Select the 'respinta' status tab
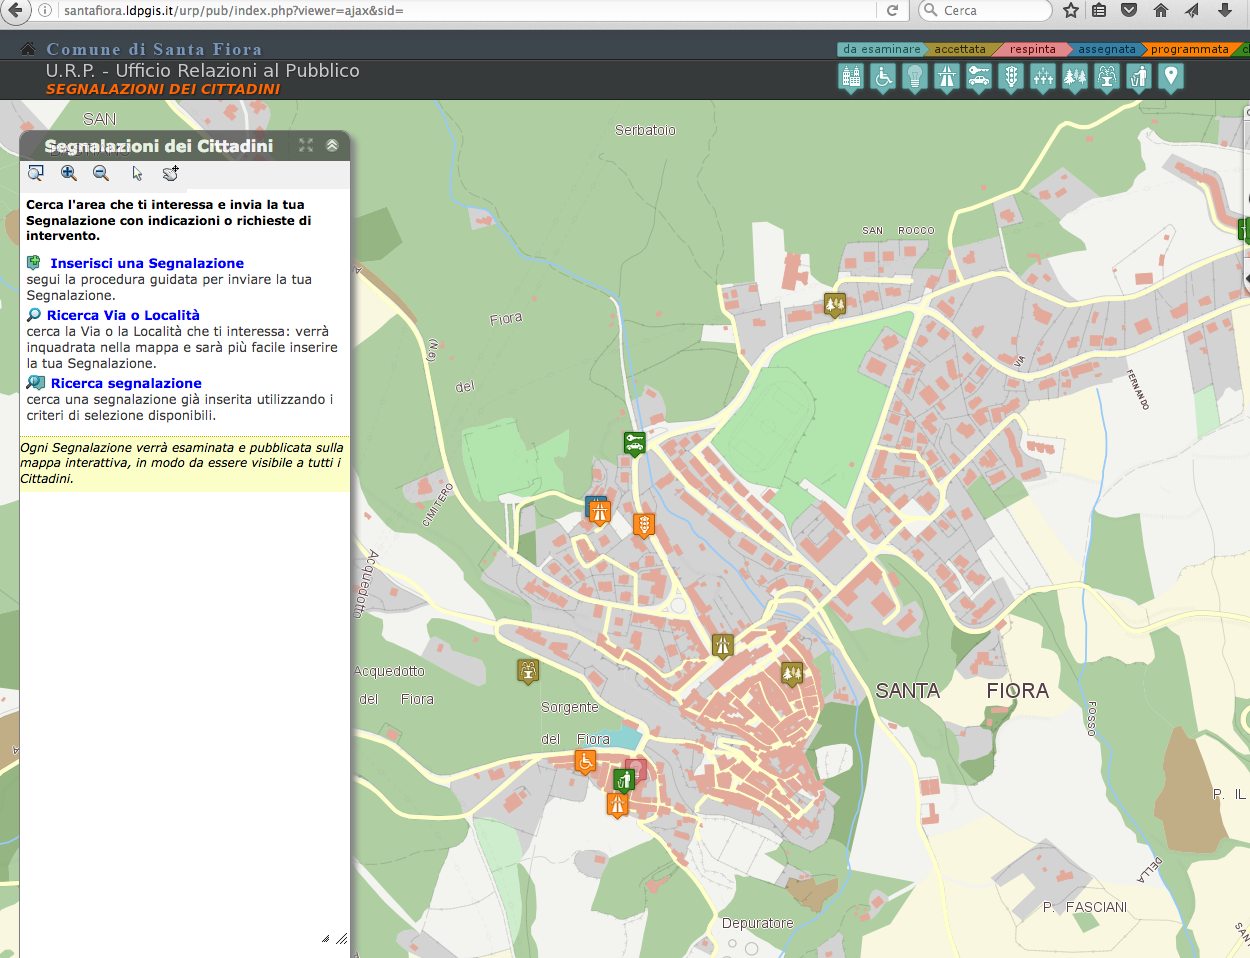This screenshot has width=1250, height=958. (x=1032, y=49)
